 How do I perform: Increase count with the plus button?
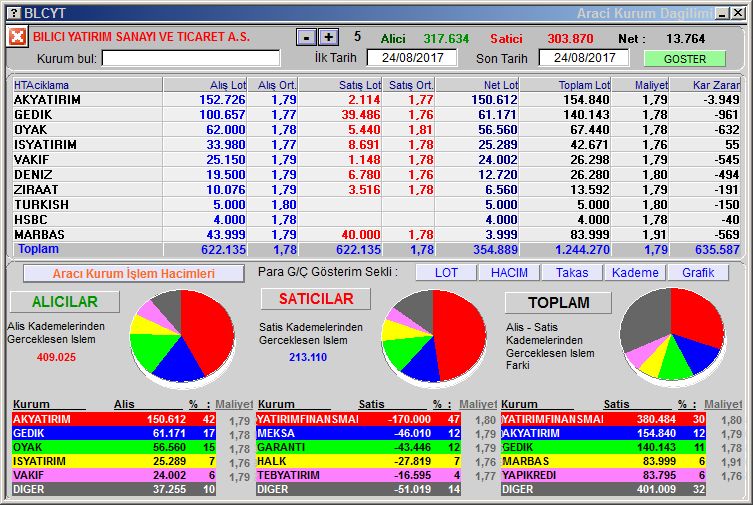tap(328, 37)
